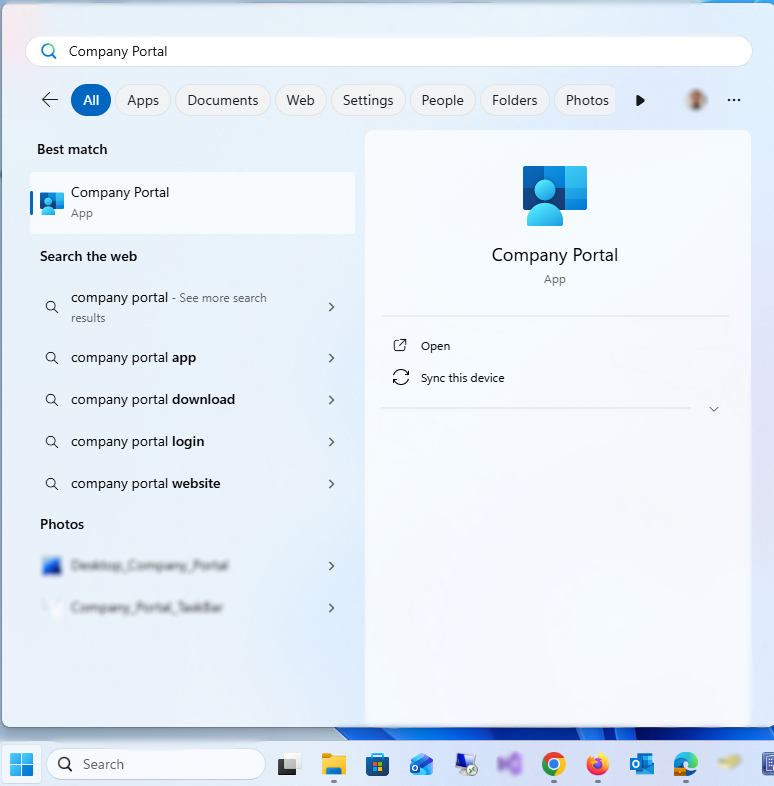The height and width of the screenshot is (786, 774).
Task: Expand first blurred photo result chevron
Action: pyautogui.click(x=331, y=566)
